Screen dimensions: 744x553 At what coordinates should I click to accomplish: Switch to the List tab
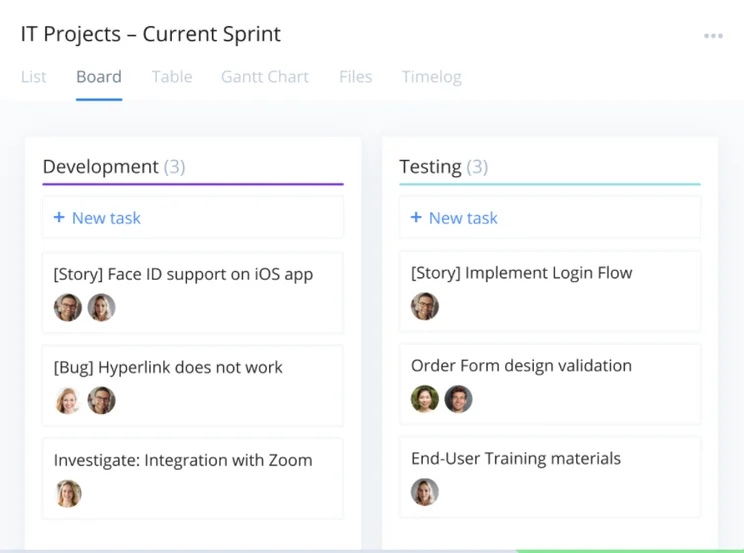(34, 76)
